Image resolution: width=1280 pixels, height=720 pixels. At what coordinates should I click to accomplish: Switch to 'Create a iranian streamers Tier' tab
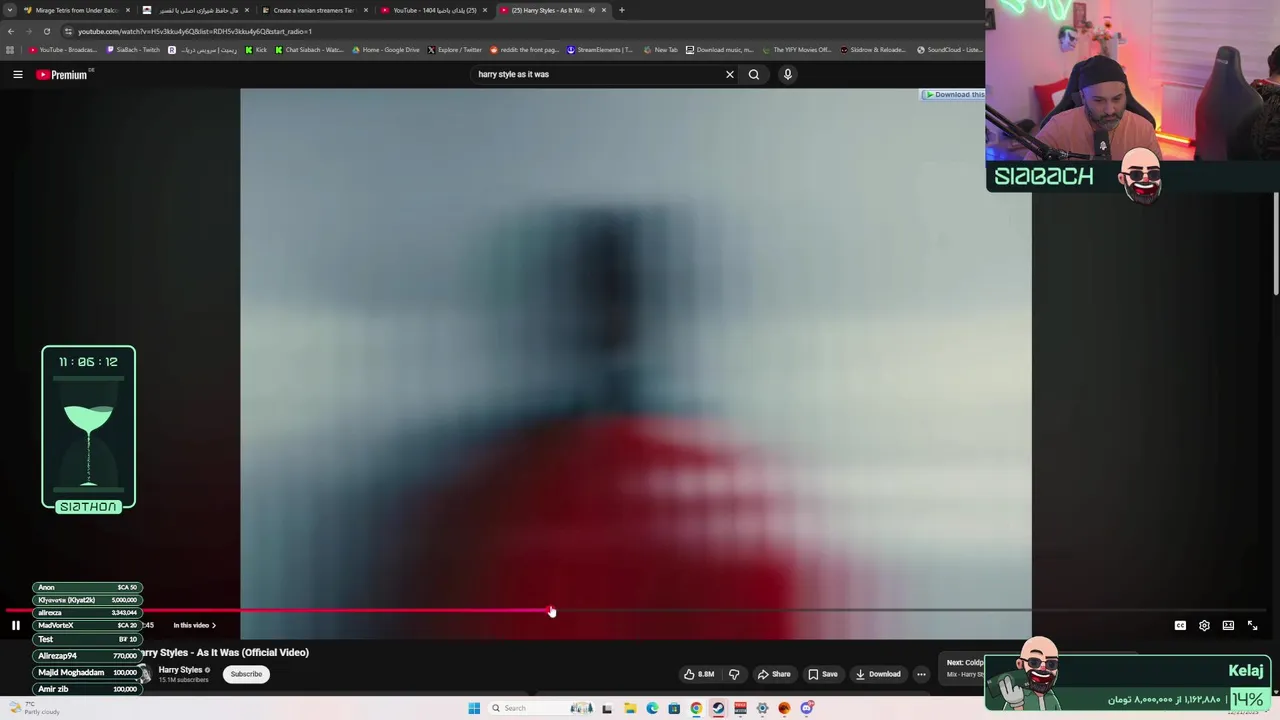313,10
